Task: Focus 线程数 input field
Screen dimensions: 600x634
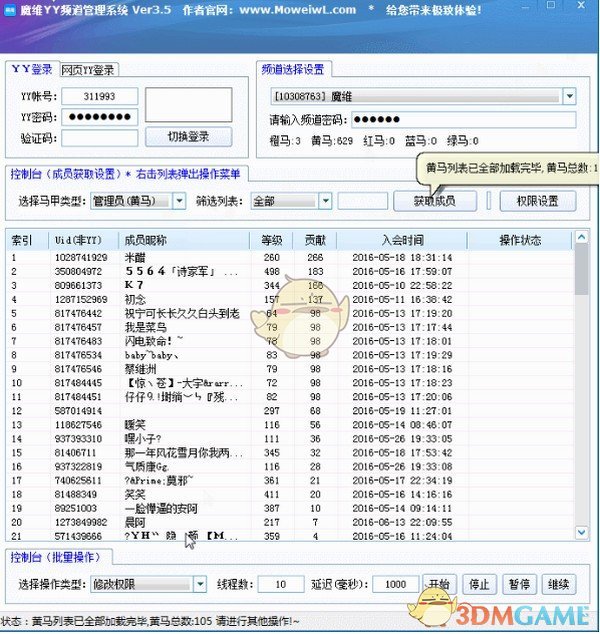Action: [x=281, y=584]
